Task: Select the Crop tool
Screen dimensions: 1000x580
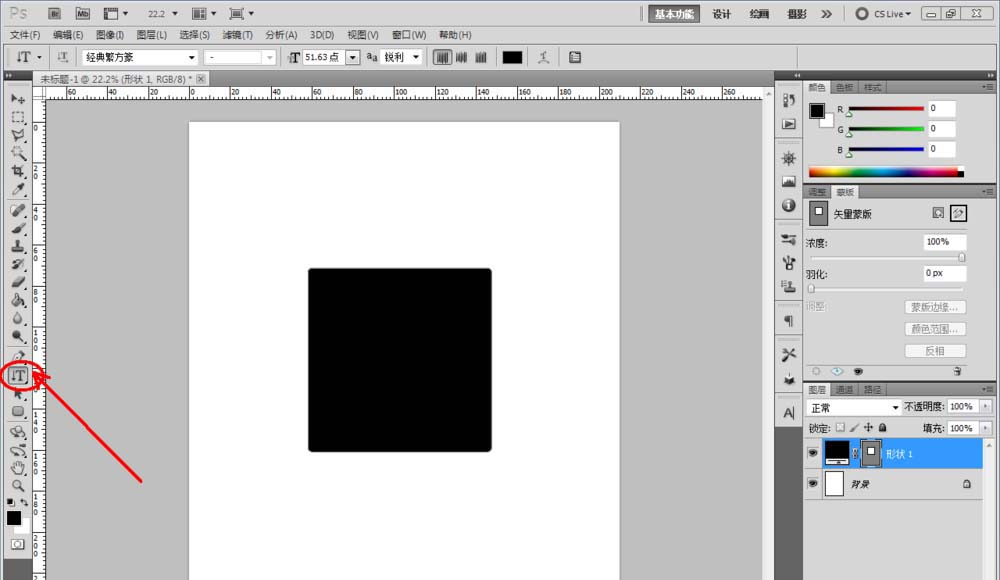Action: pos(18,171)
